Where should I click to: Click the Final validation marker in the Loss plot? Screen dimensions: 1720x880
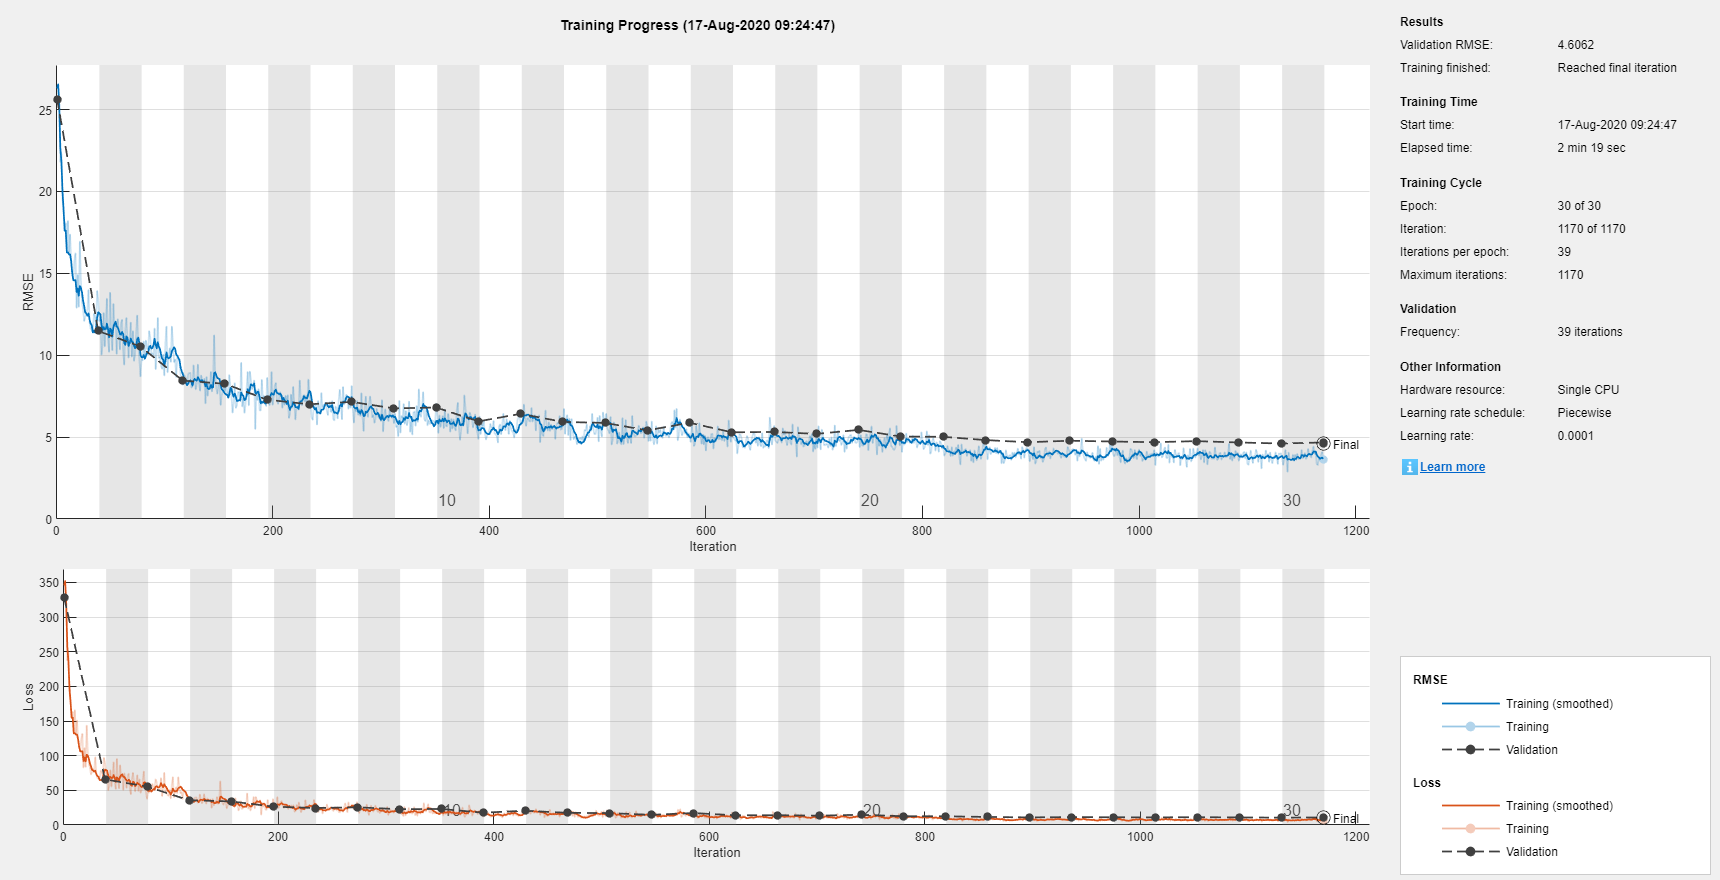(1323, 818)
